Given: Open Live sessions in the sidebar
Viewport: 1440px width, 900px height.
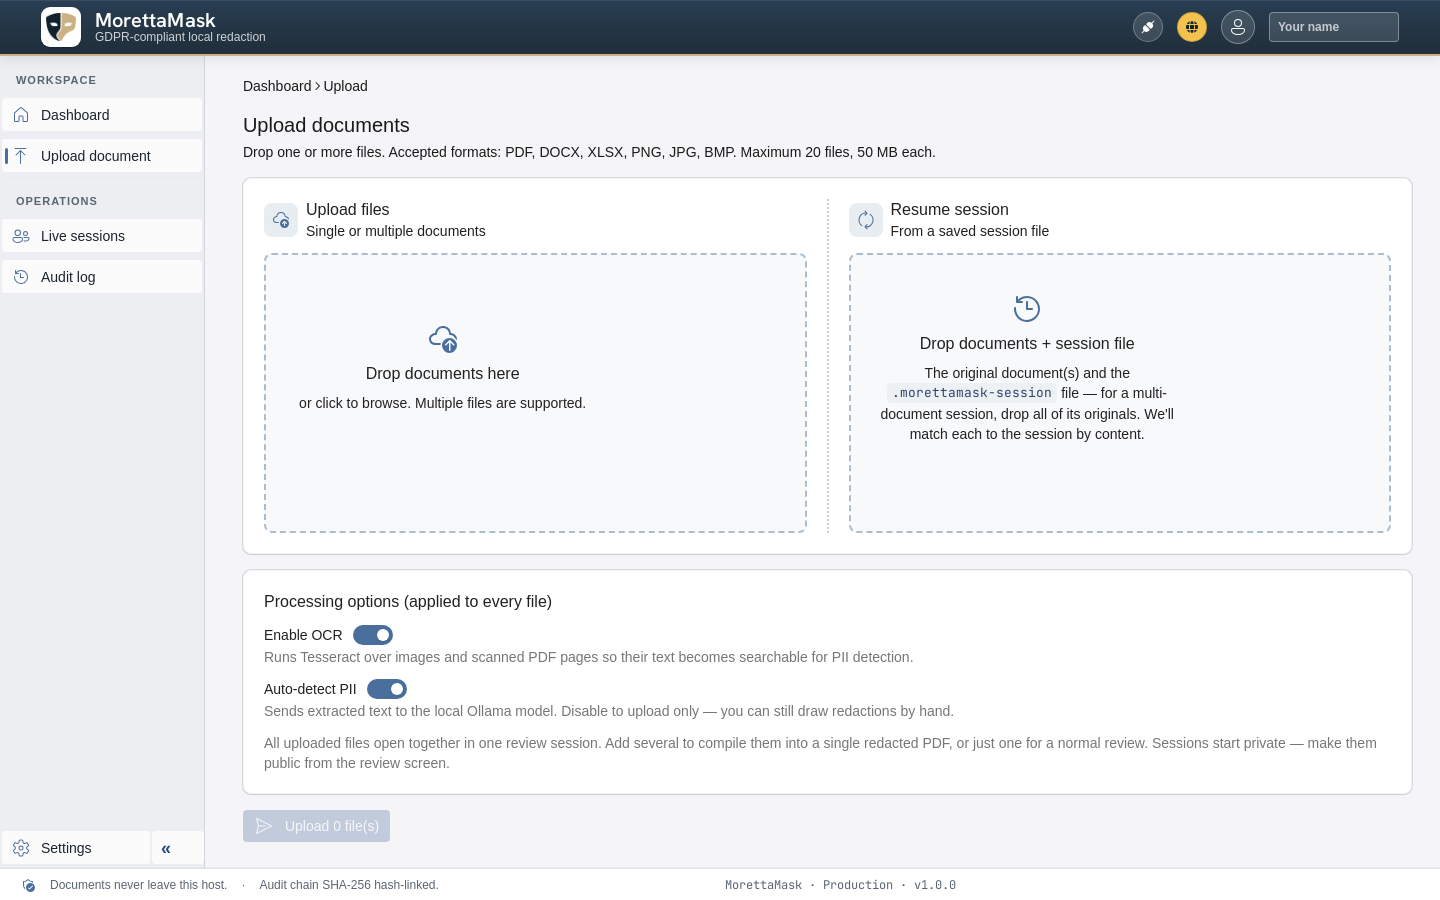Looking at the screenshot, I should pos(102,236).
